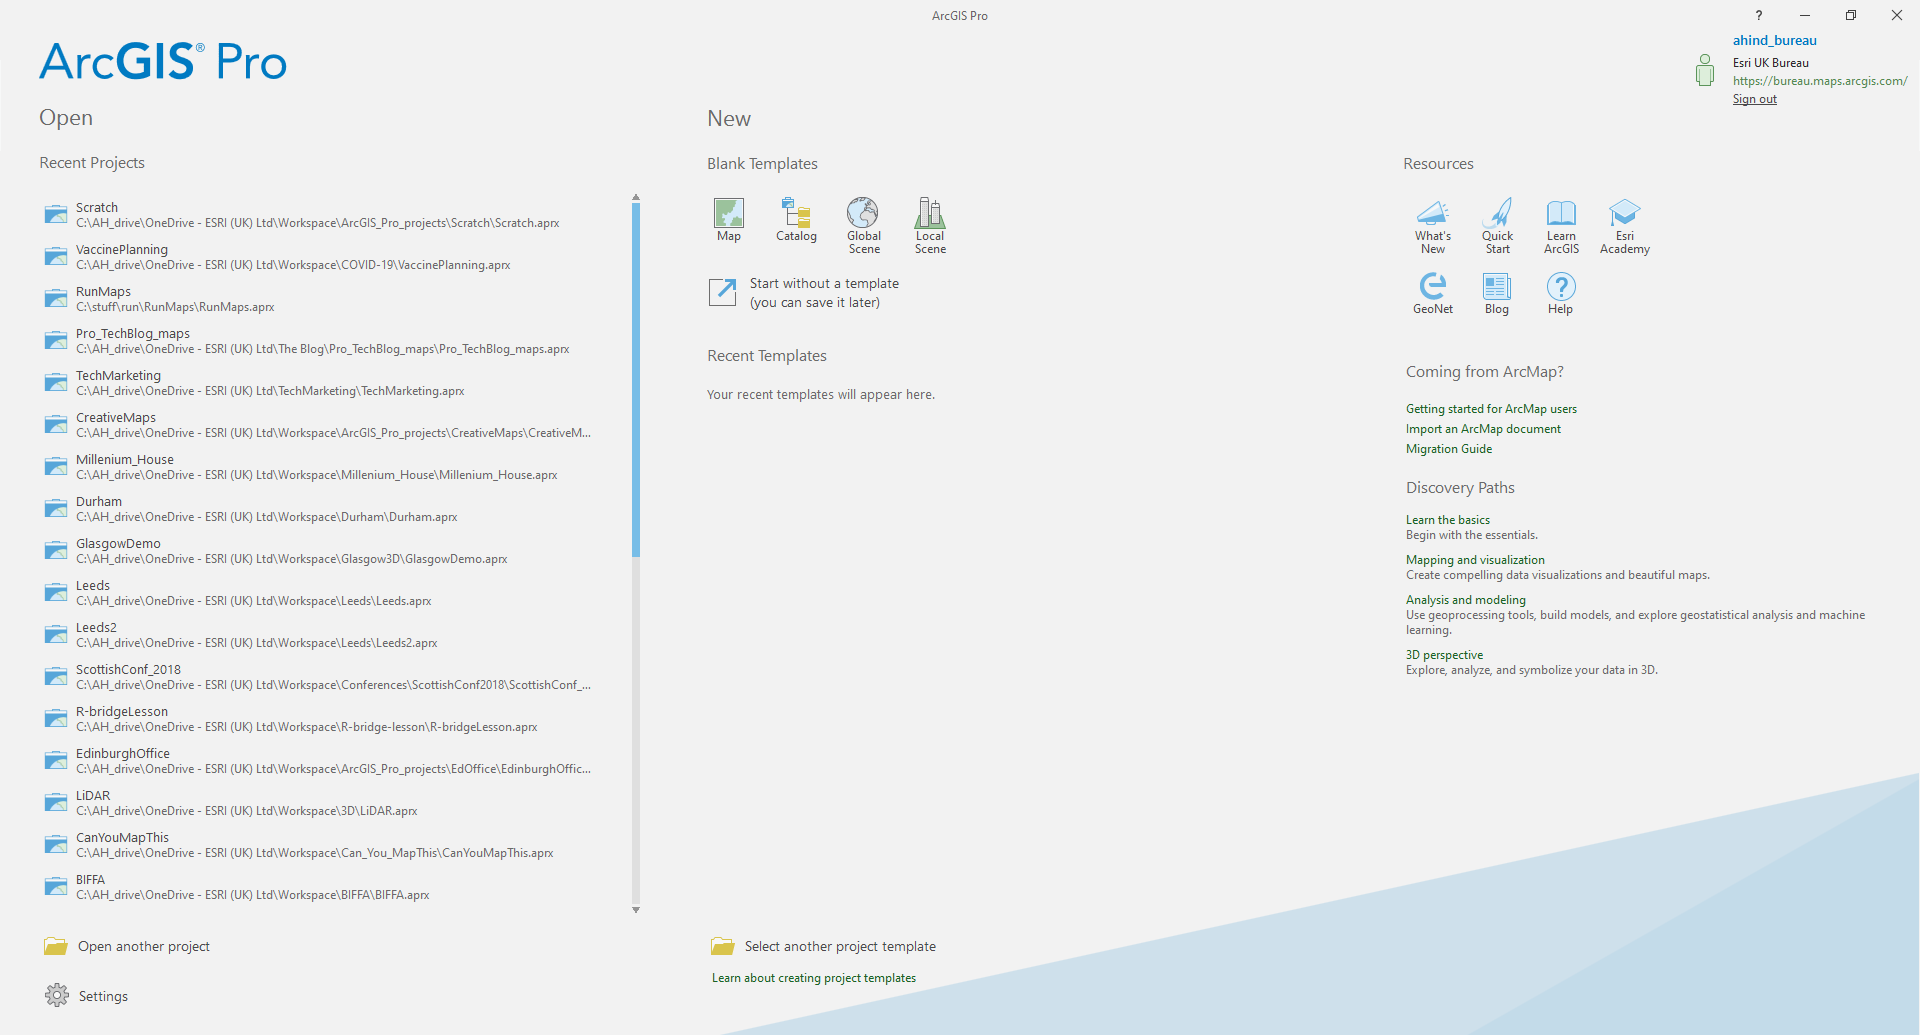Open the Learn ArcGIS resource
Image resolution: width=1920 pixels, height=1035 pixels.
(1561, 226)
